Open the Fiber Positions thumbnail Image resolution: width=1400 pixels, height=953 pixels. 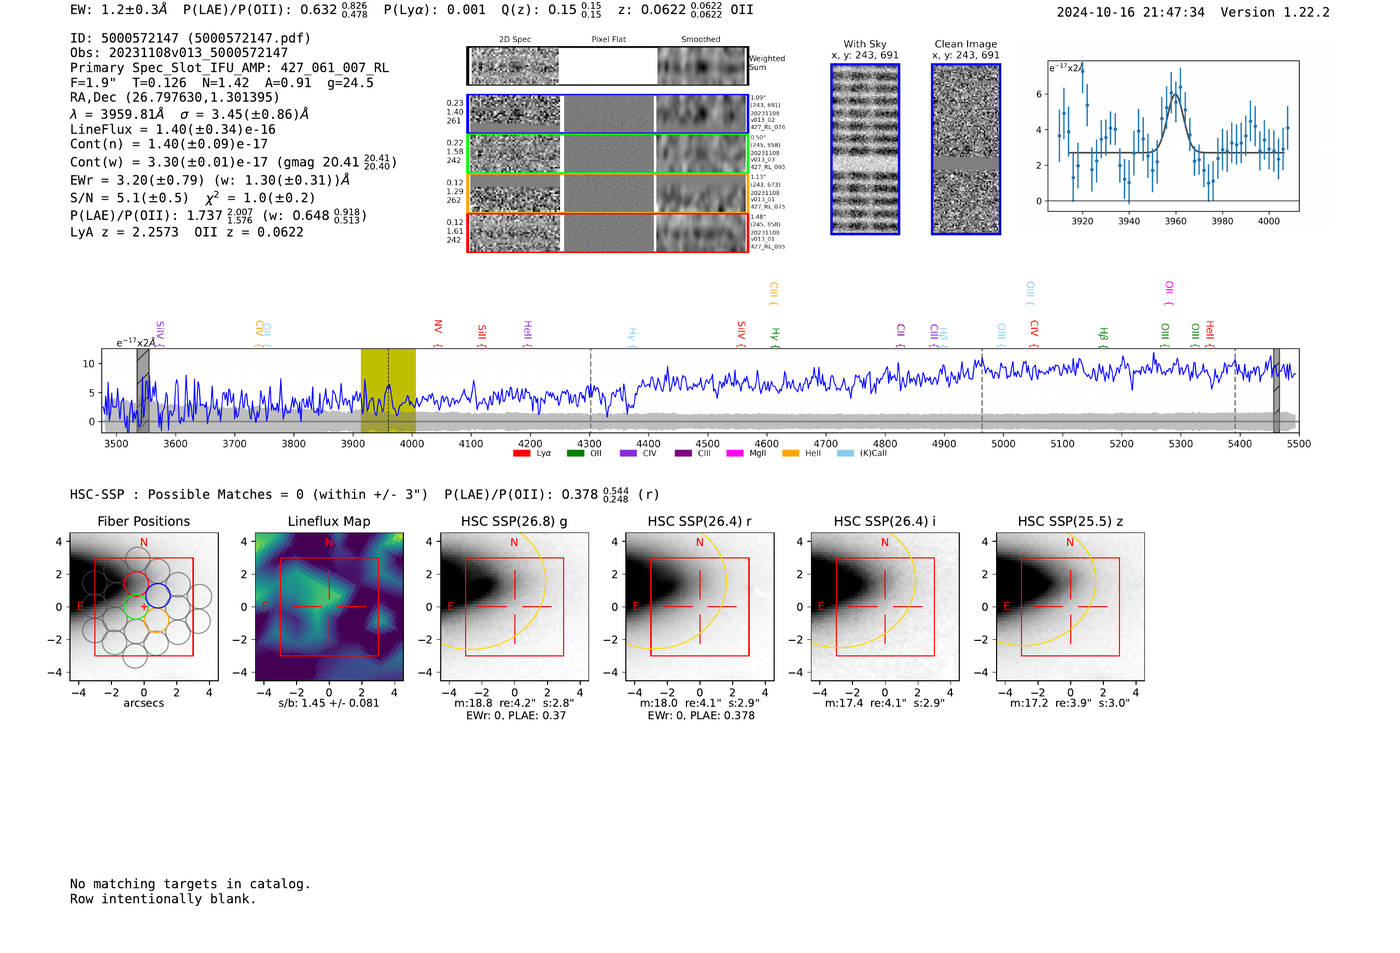(x=144, y=607)
